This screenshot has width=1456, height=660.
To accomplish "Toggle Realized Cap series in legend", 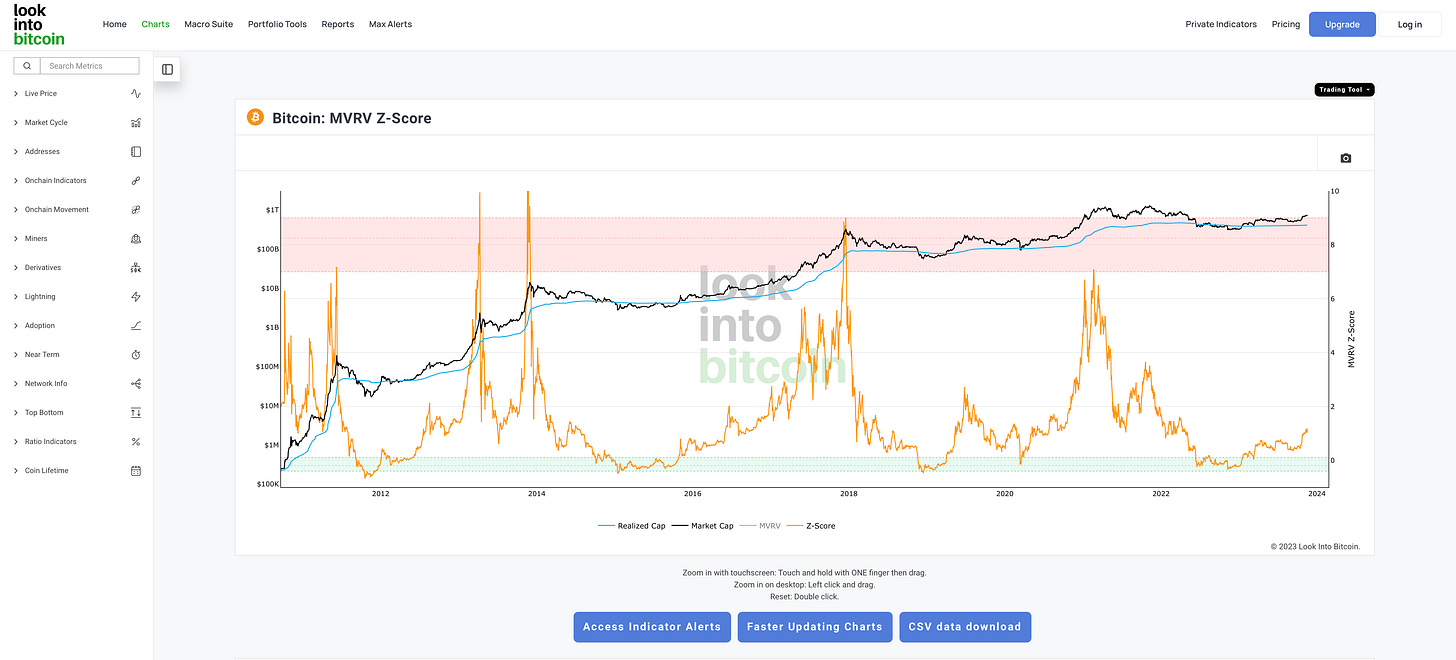I will [631, 525].
